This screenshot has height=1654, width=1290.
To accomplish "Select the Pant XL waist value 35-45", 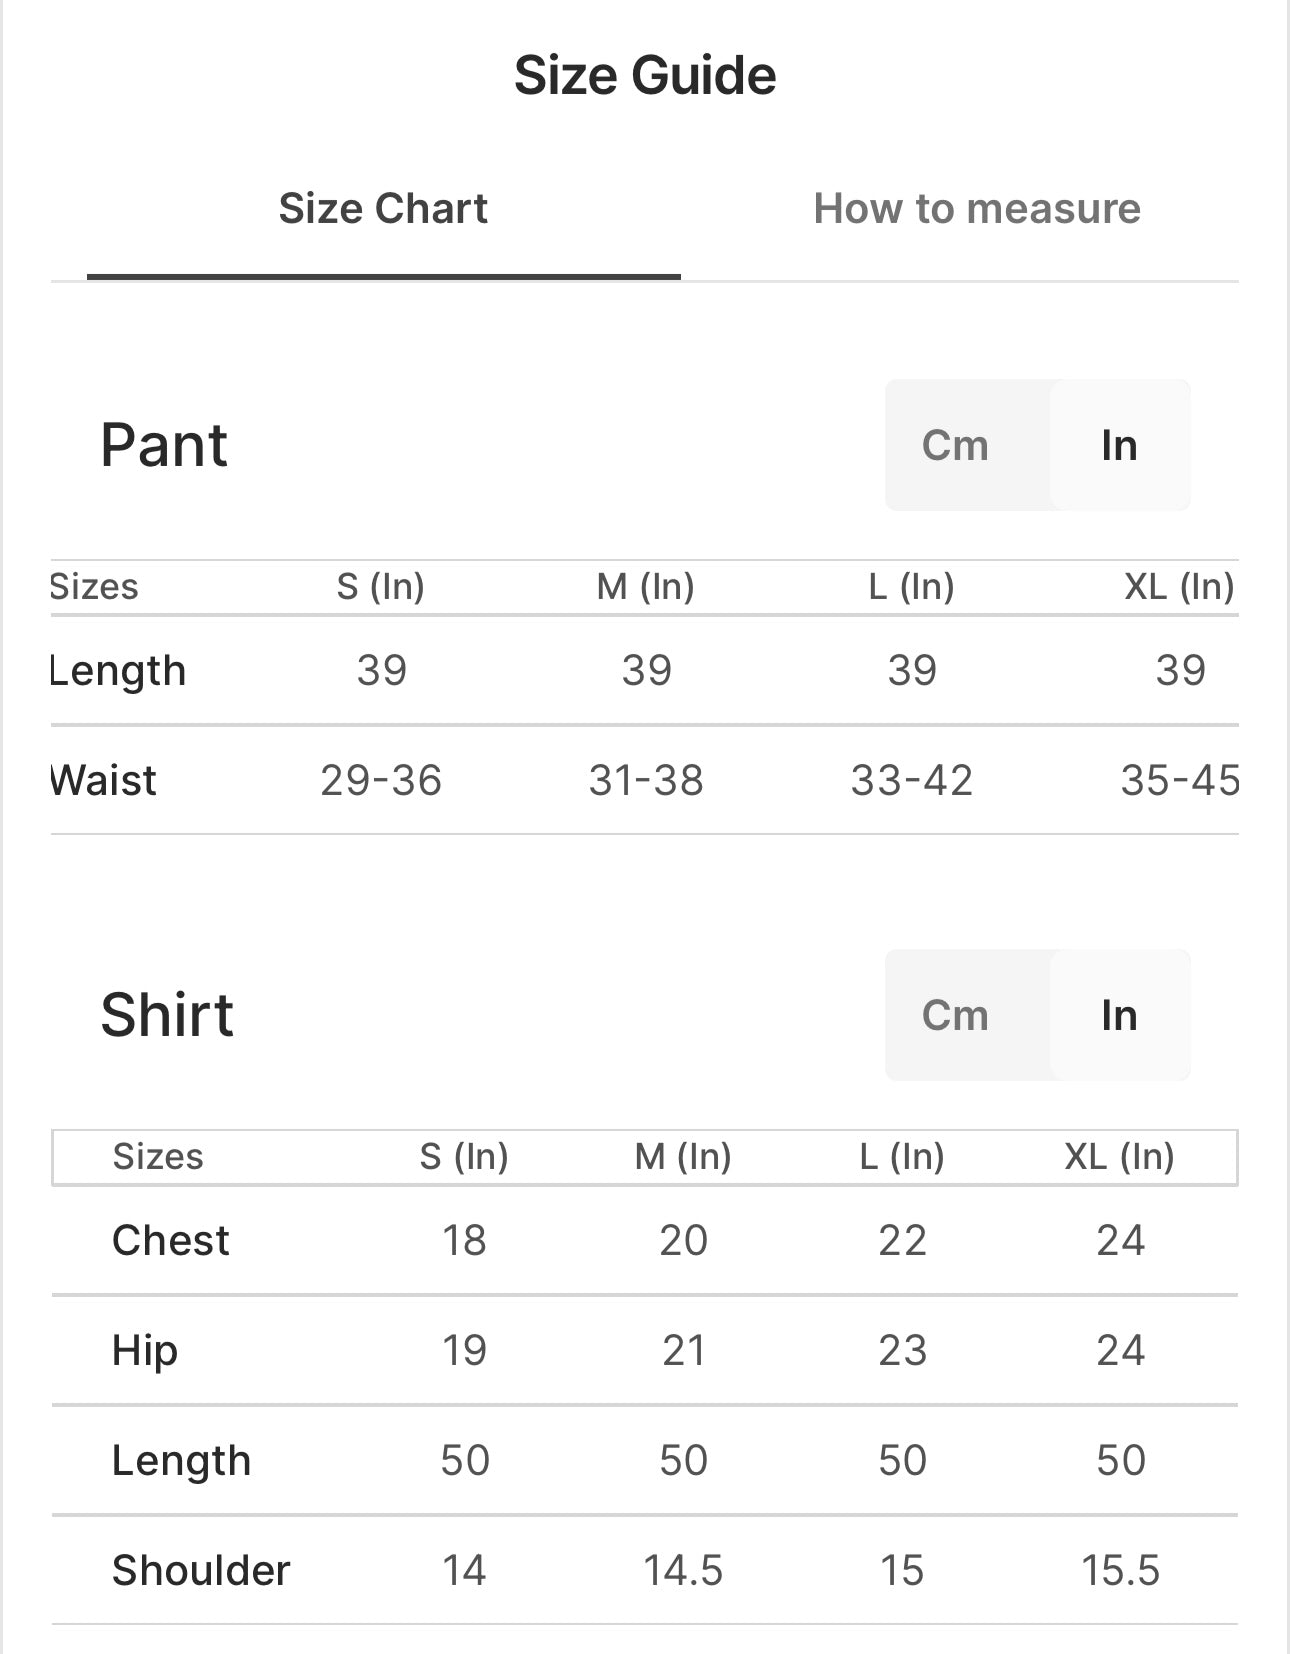I will tap(1179, 780).
